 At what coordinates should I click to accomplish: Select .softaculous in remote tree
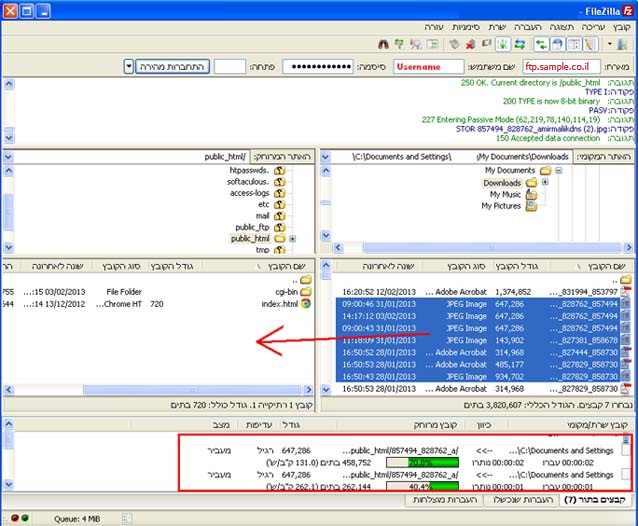pyautogui.click(x=248, y=181)
